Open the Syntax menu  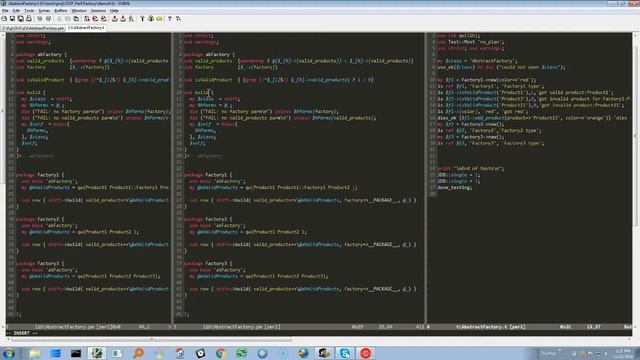click(44, 11)
